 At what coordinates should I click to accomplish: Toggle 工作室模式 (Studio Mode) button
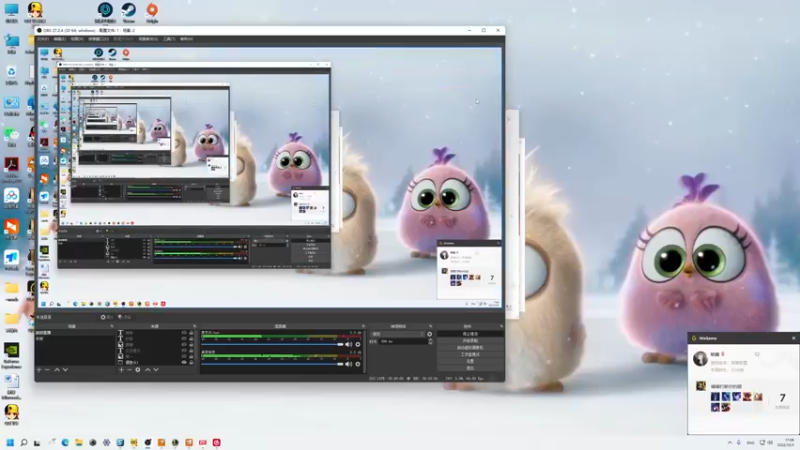pos(470,354)
